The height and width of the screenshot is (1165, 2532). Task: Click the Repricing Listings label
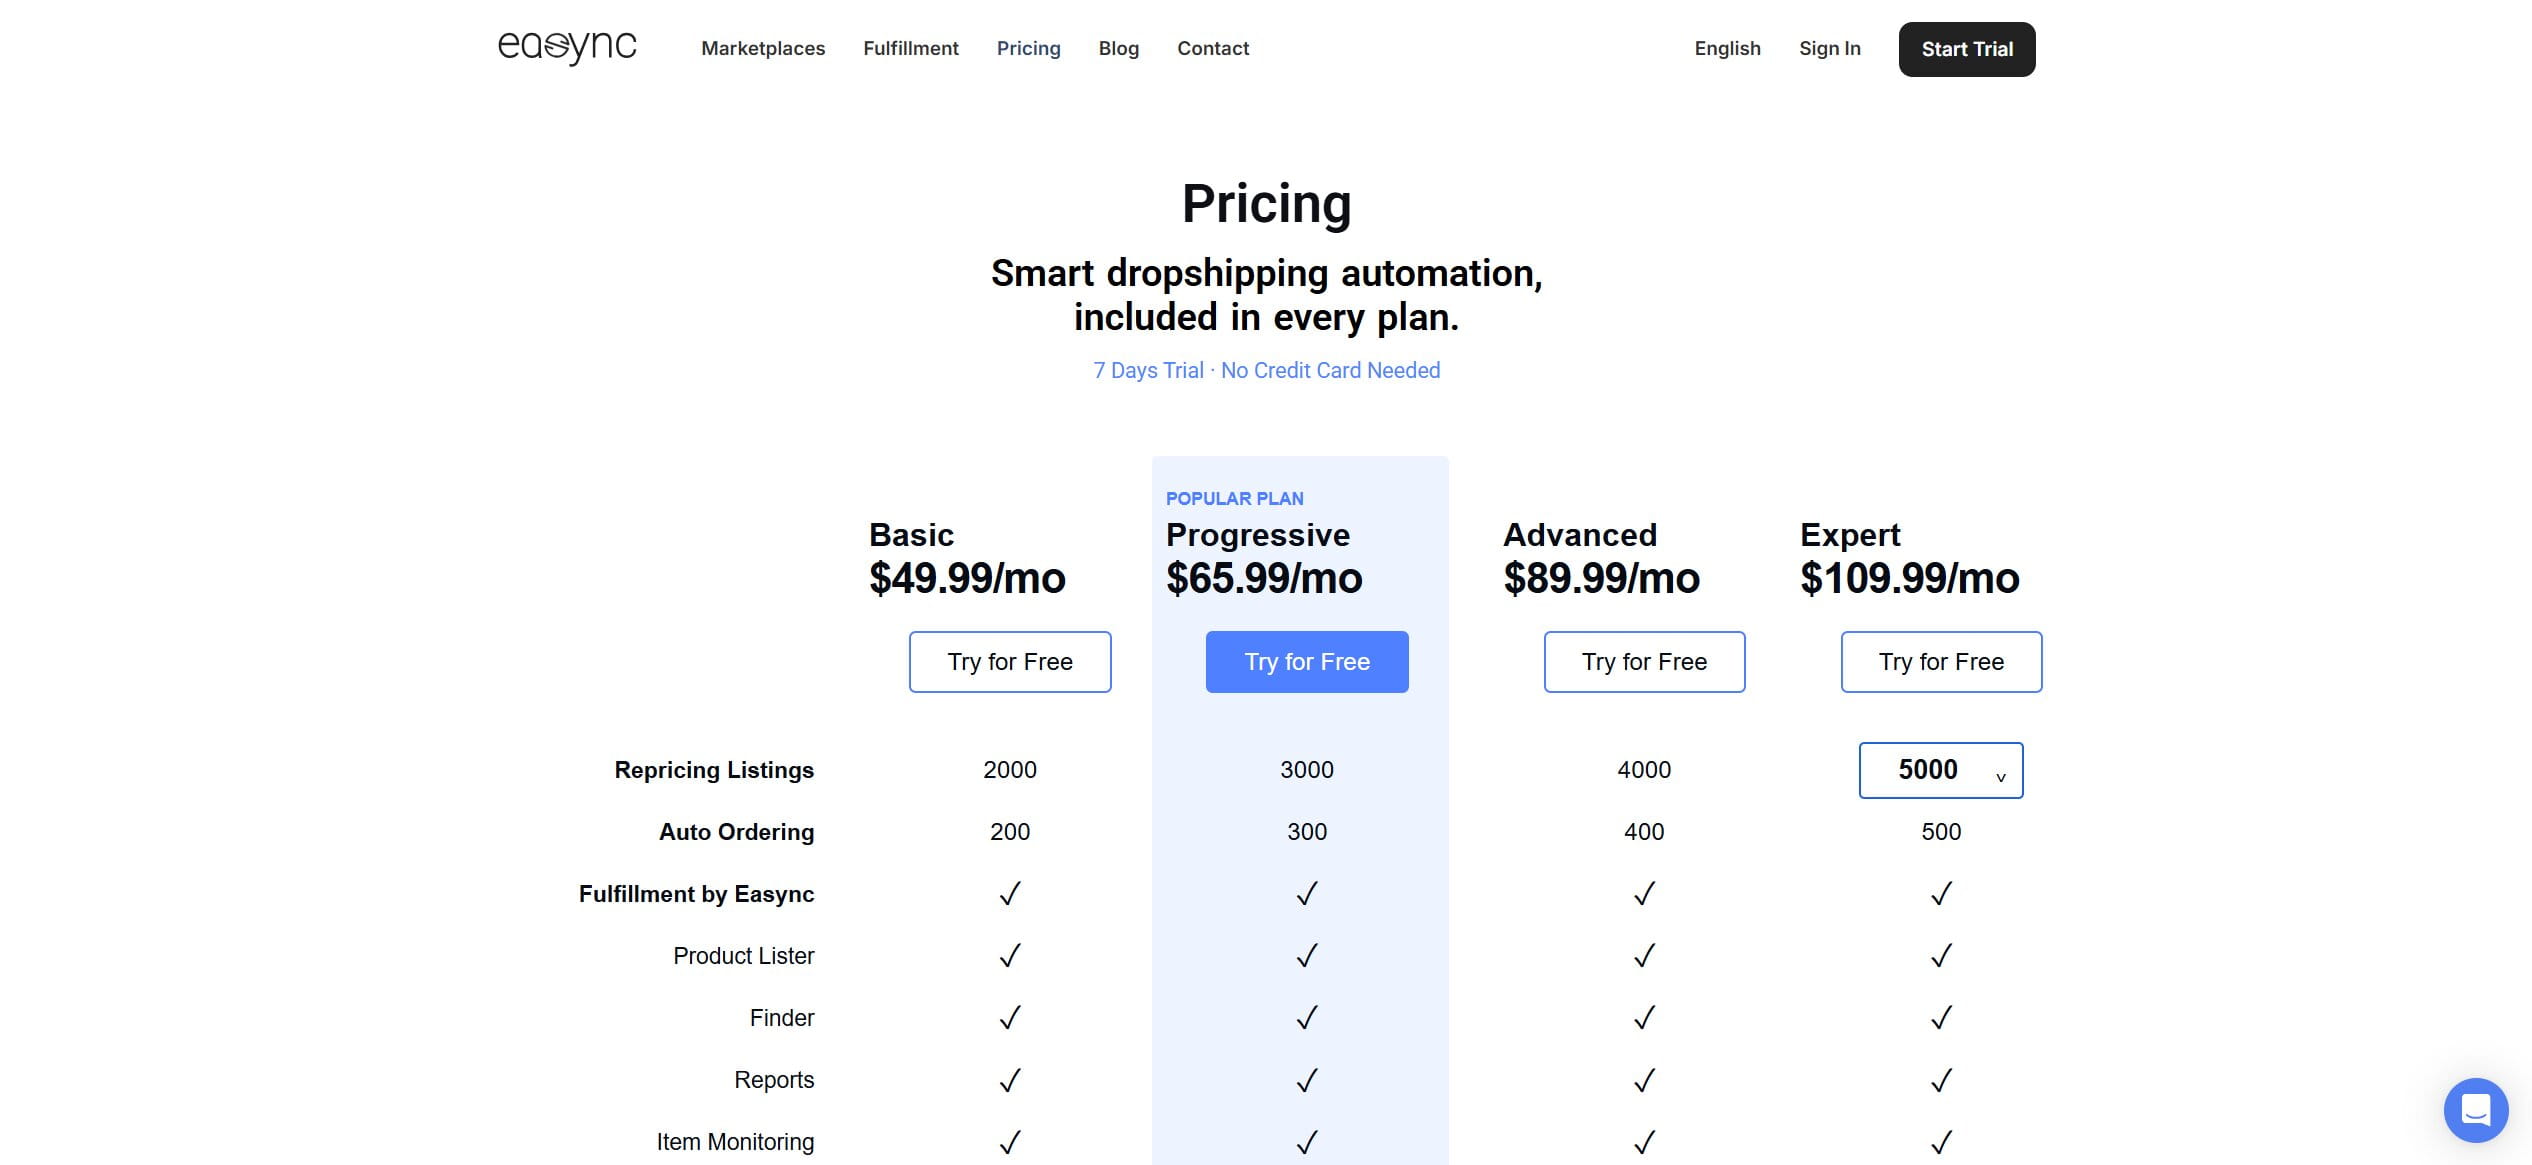pos(714,770)
